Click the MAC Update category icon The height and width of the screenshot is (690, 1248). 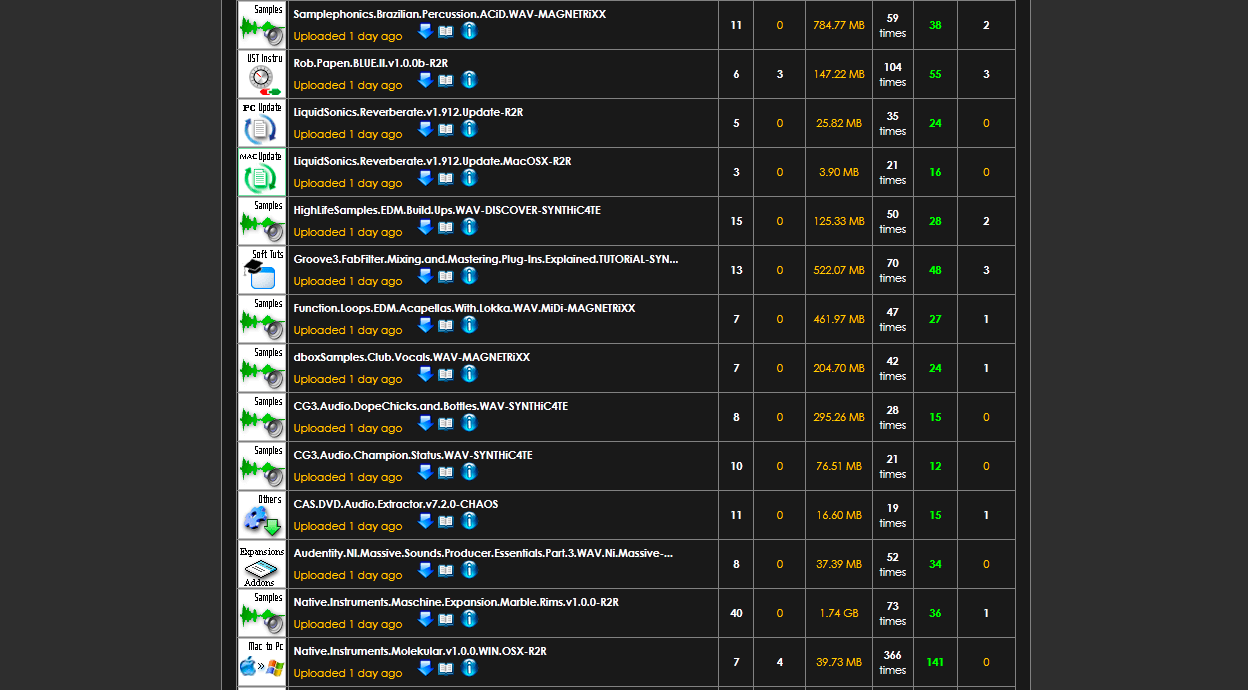262,172
